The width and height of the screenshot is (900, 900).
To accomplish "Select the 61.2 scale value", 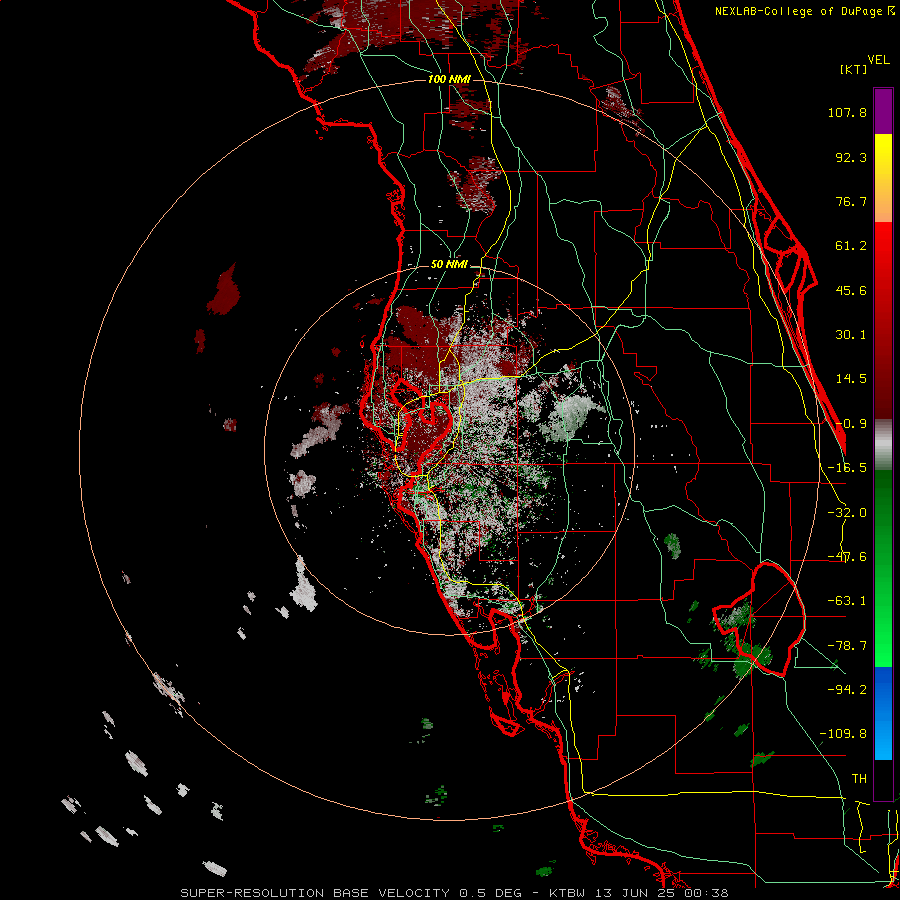I will coord(851,246).
